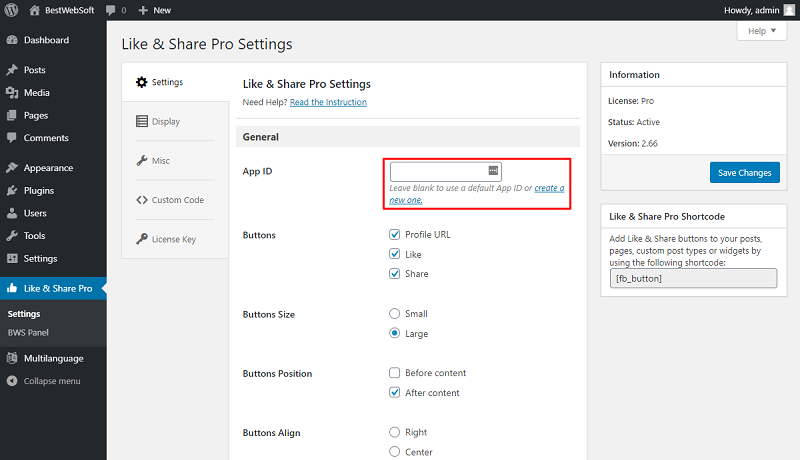Expand the Help dropdown

pyautogui.click(x=762, y=31)
